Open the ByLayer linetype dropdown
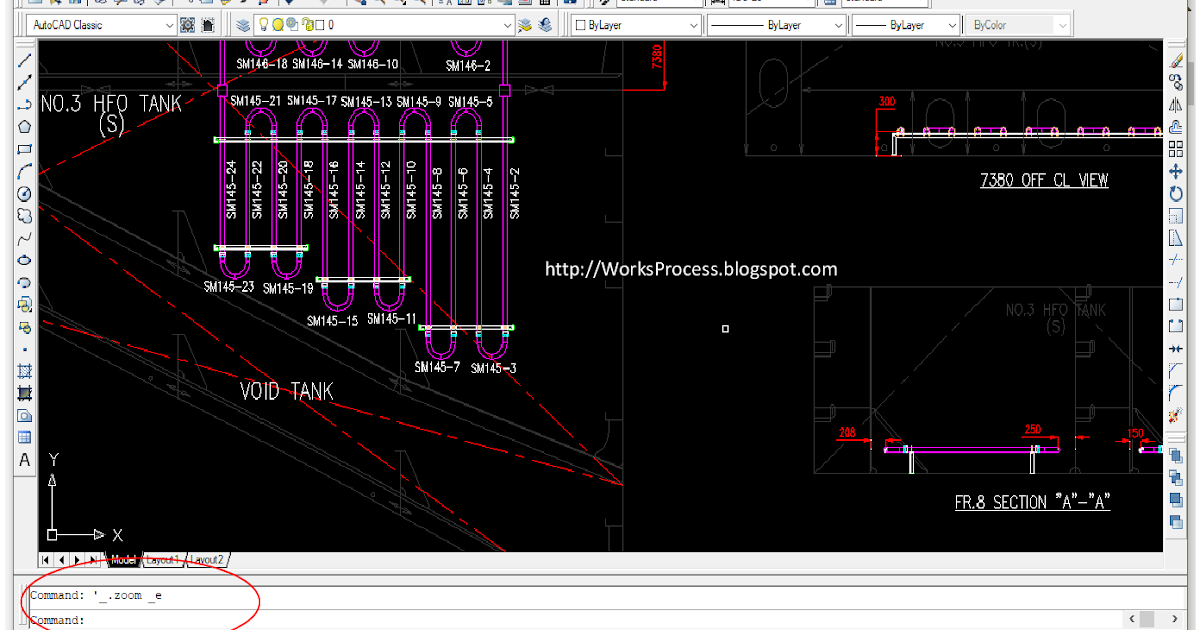 click(836, 25)
